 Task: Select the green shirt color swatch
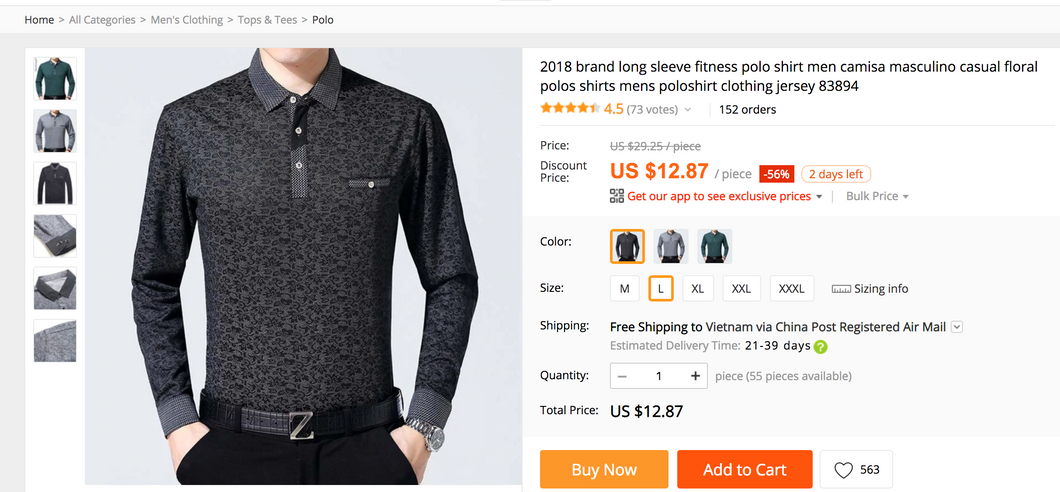(x=714, y=246)
